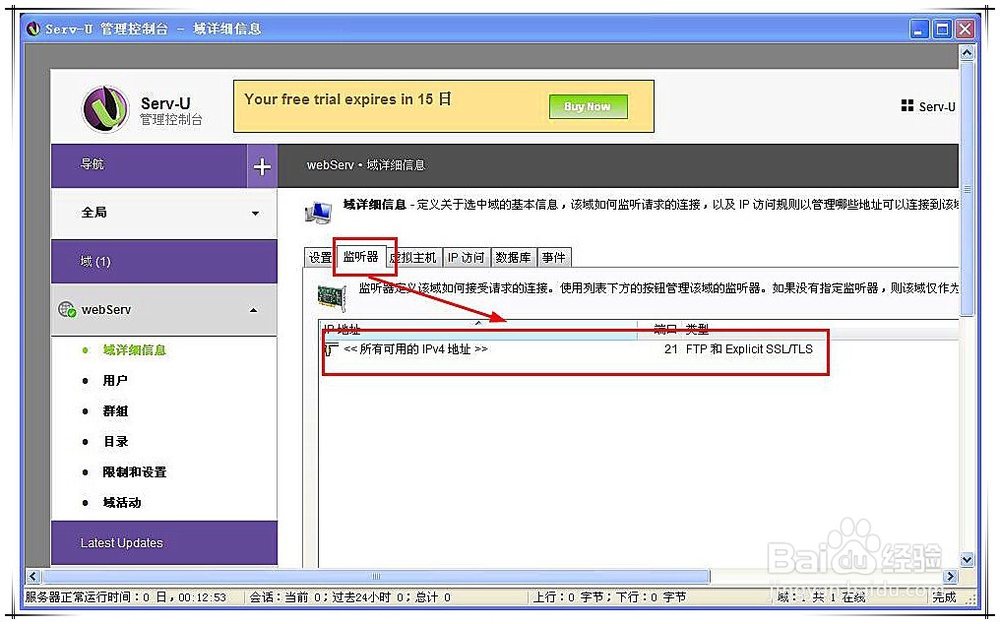Sort by the IP 地址 column header
This screenshot has width=1000, height=624.
478,329
